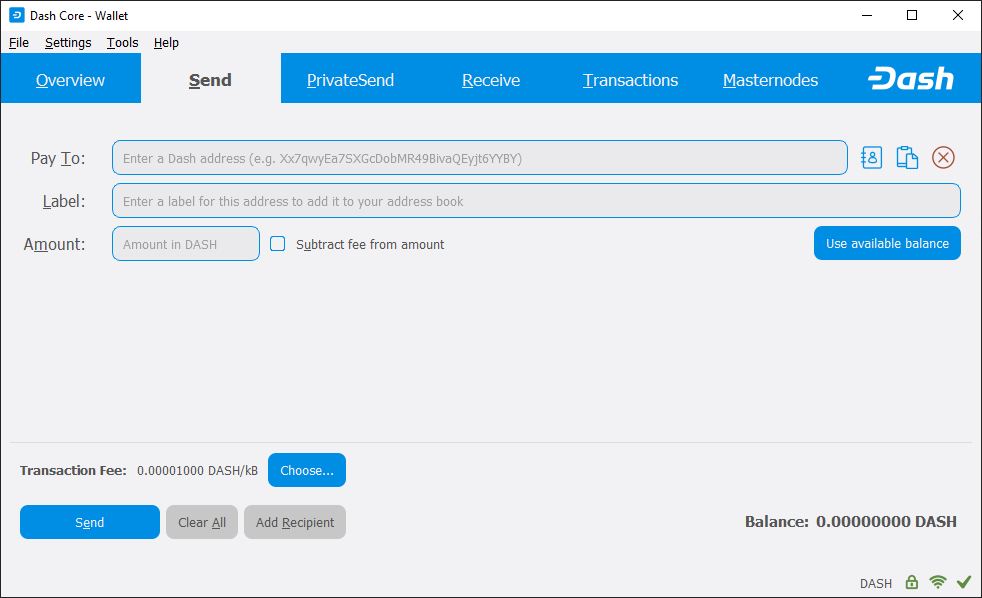Focus the Amount in DASH field
982x598 pixels.
point(185,244)
